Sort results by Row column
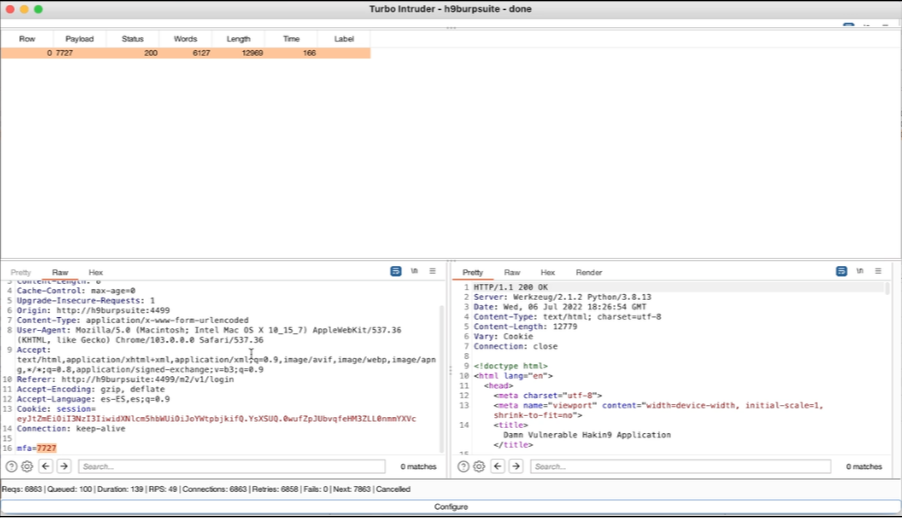 pyautogui.click(x=27, y=39)
